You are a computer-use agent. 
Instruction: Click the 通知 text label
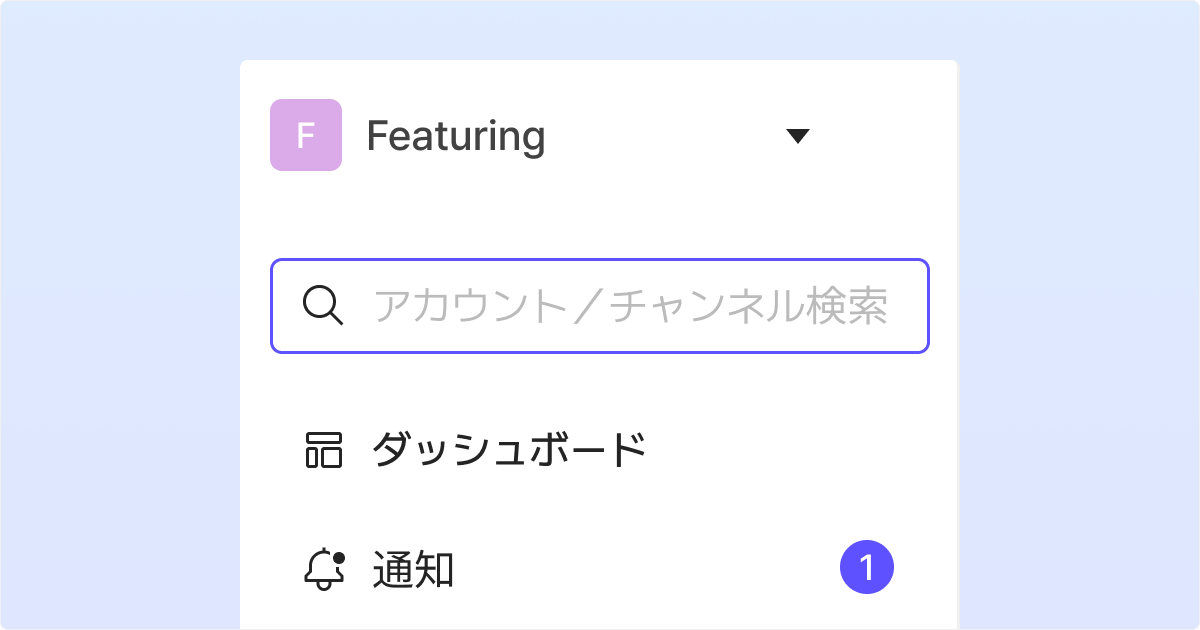click(414, 570)
